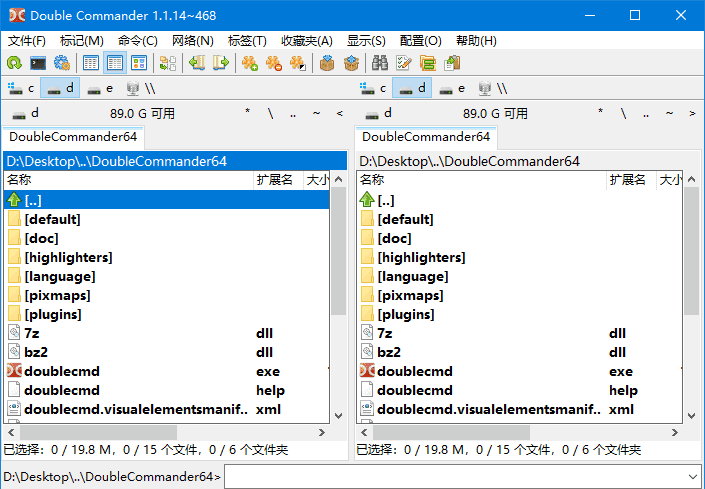Image resolution: width=705 pixels, height=489 pixels.
Task: Select drive c in right panel
Action: coord(373,88)
